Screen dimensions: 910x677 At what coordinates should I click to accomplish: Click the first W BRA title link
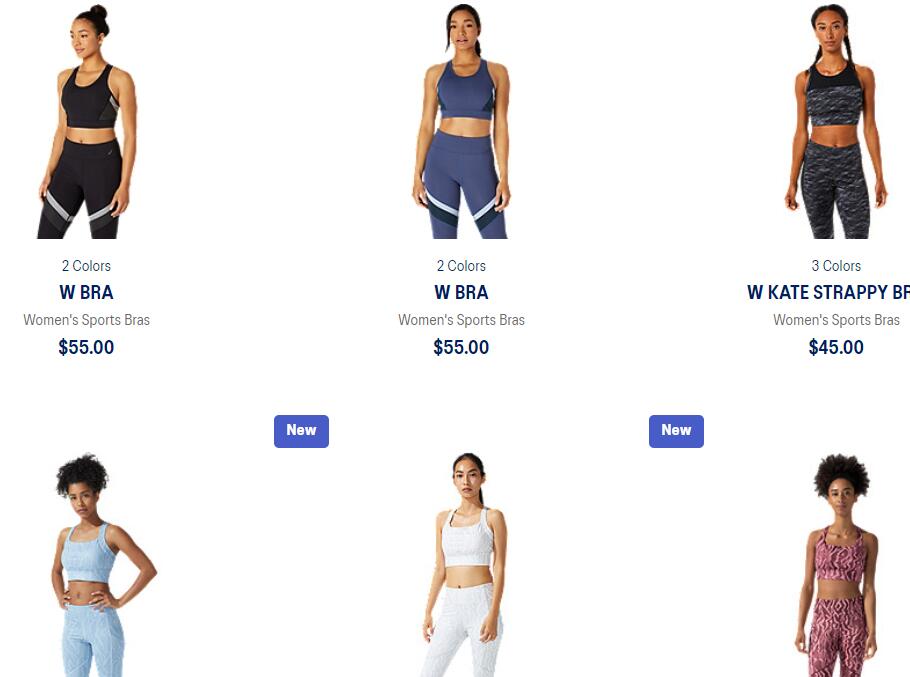86,292
